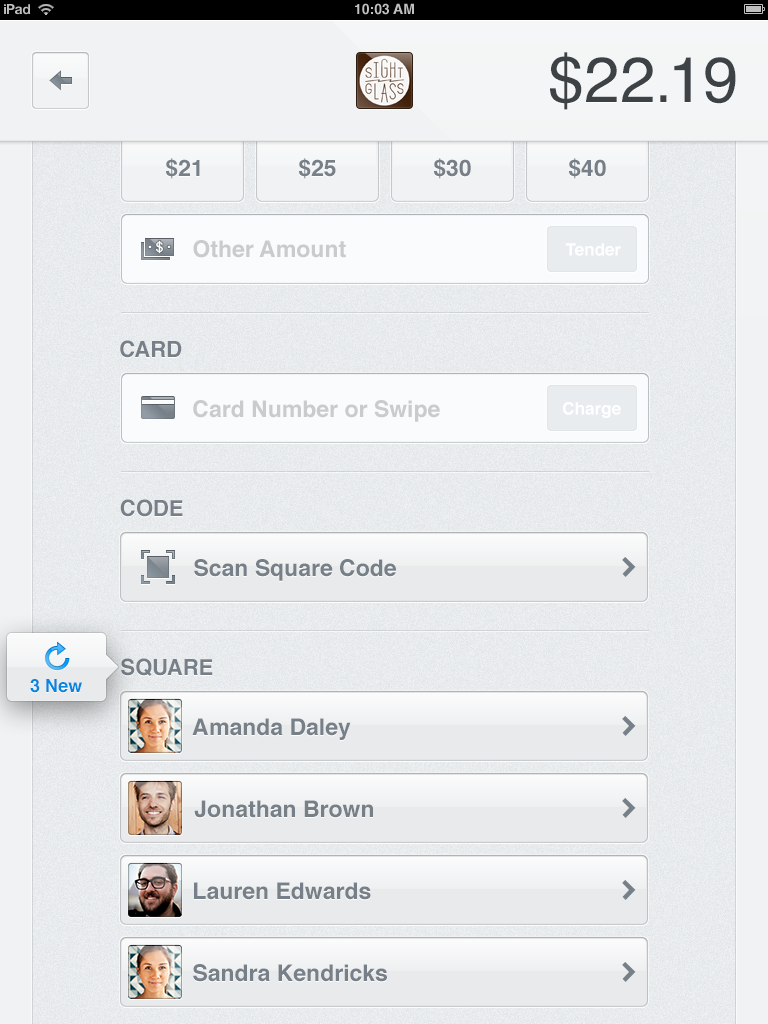Select Jonathan Brown's profile photo
The height and width of the screenshot is (1024, 768).
tap(155, 808)
